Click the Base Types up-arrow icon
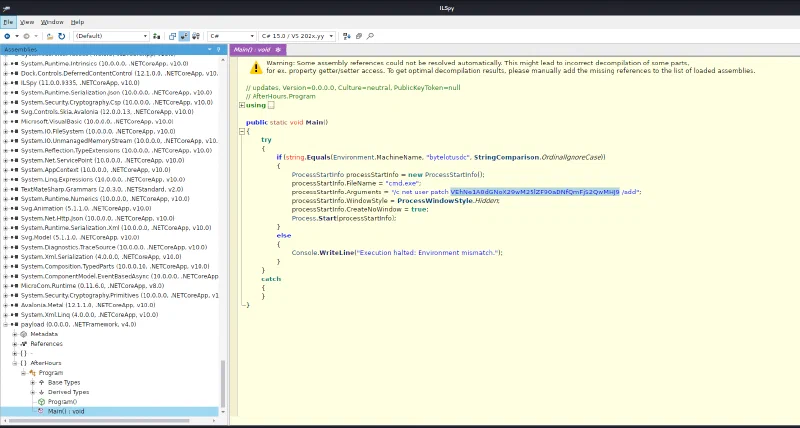The height and width of the screenshot is (428, 800). (42, 383)
